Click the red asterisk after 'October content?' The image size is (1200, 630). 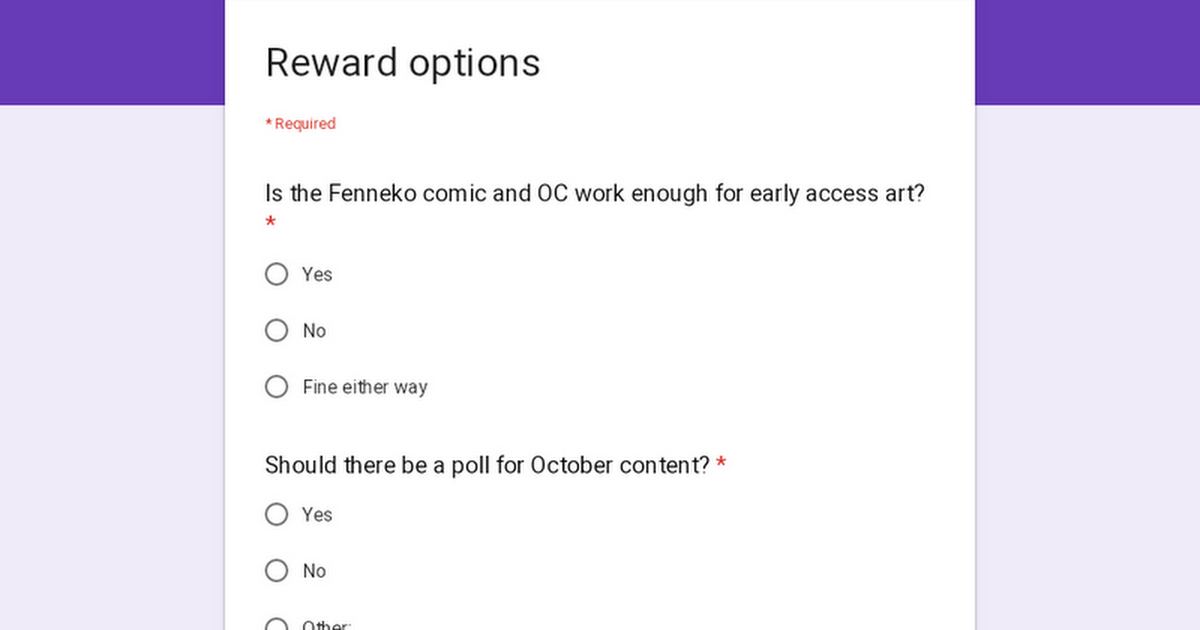[x=721, y=464]
